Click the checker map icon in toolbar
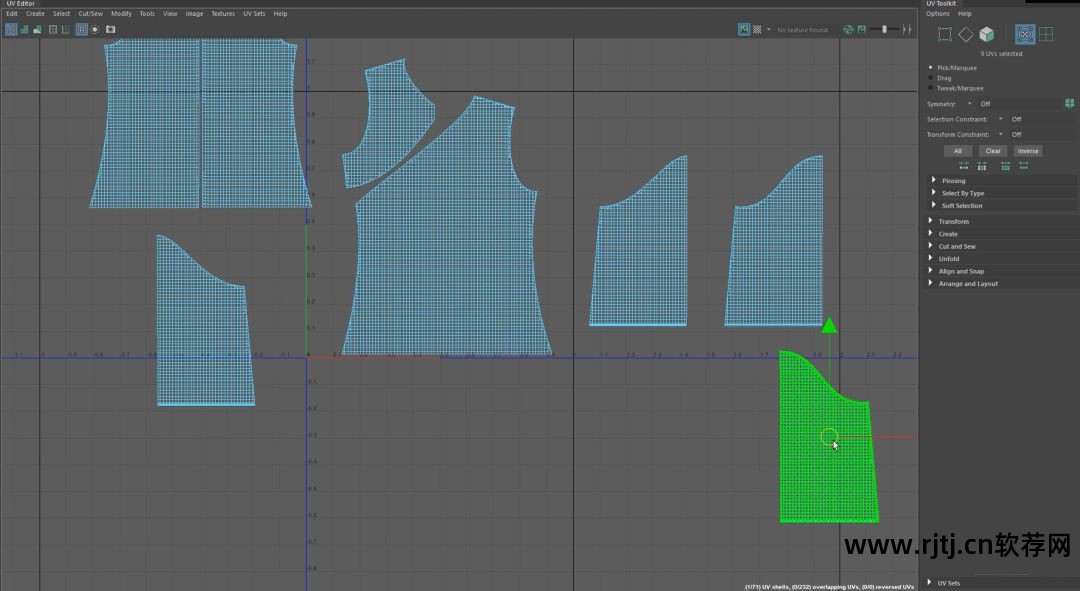Image resolution: width=1080 pixels, height=591 pixels. [757, 30]
